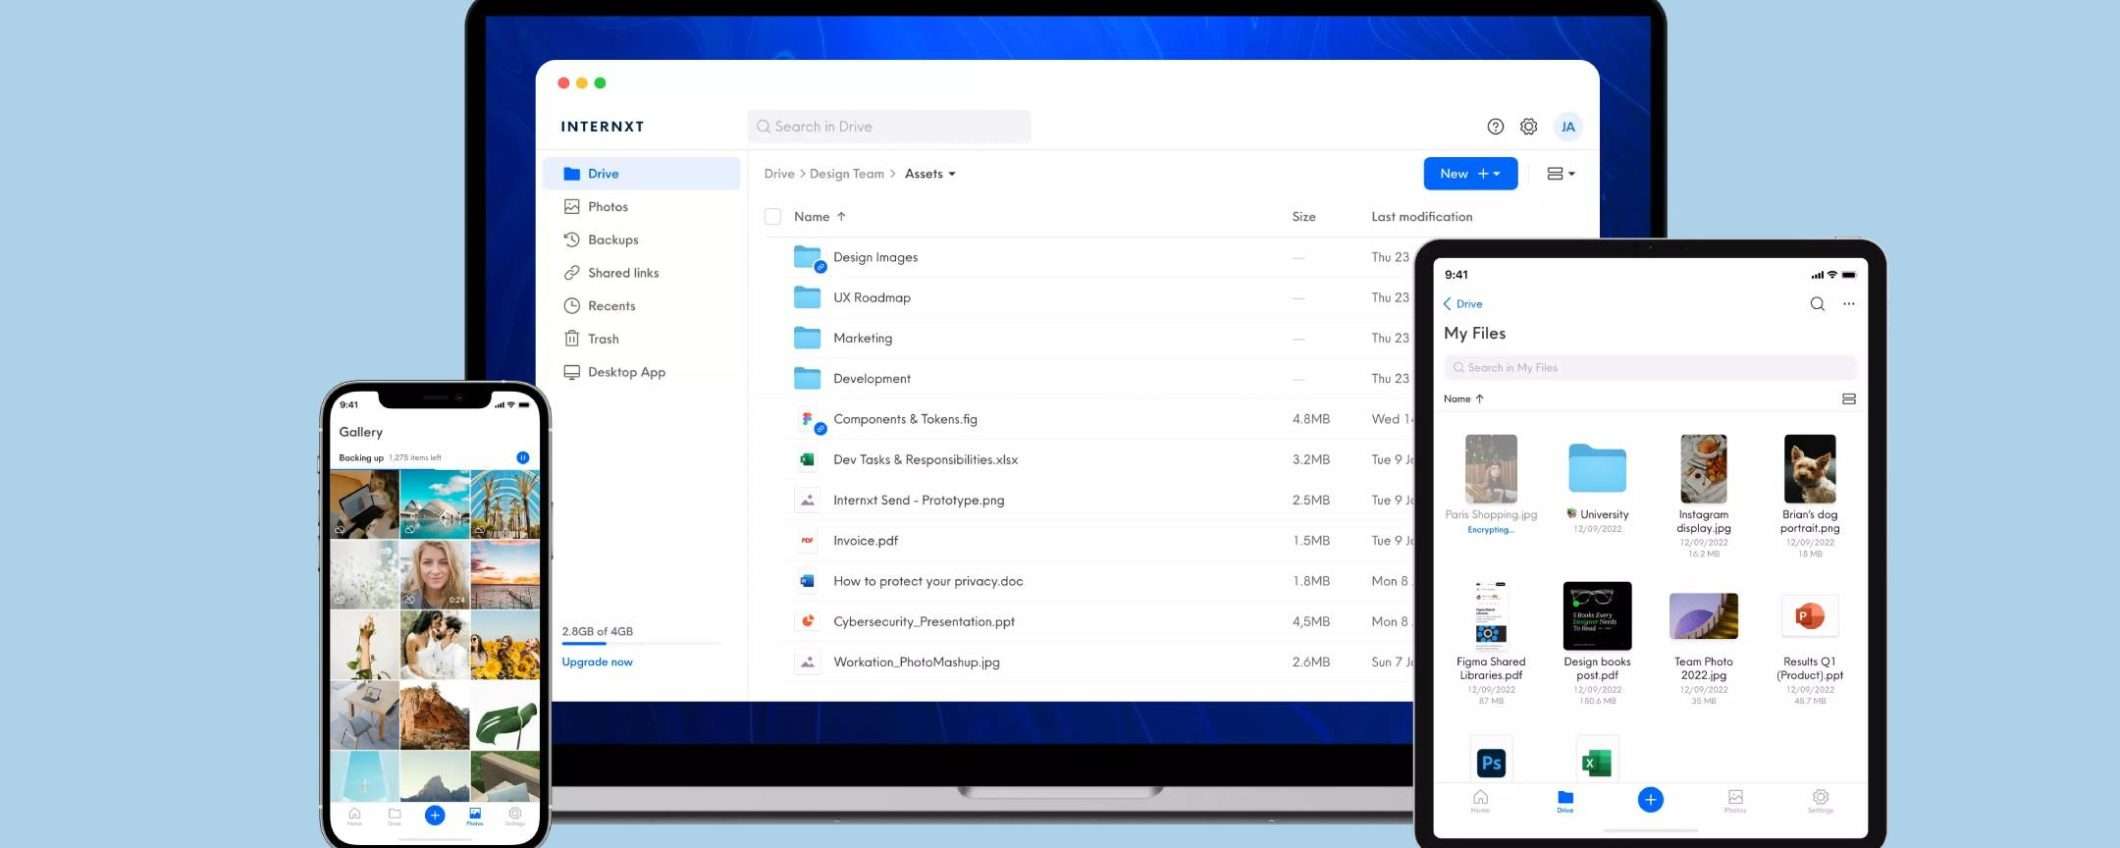Open the Instagram display.jpg thumbnail
Image resolution: width=2120 pixels, height=848 pixels.
pos(1703,469)
